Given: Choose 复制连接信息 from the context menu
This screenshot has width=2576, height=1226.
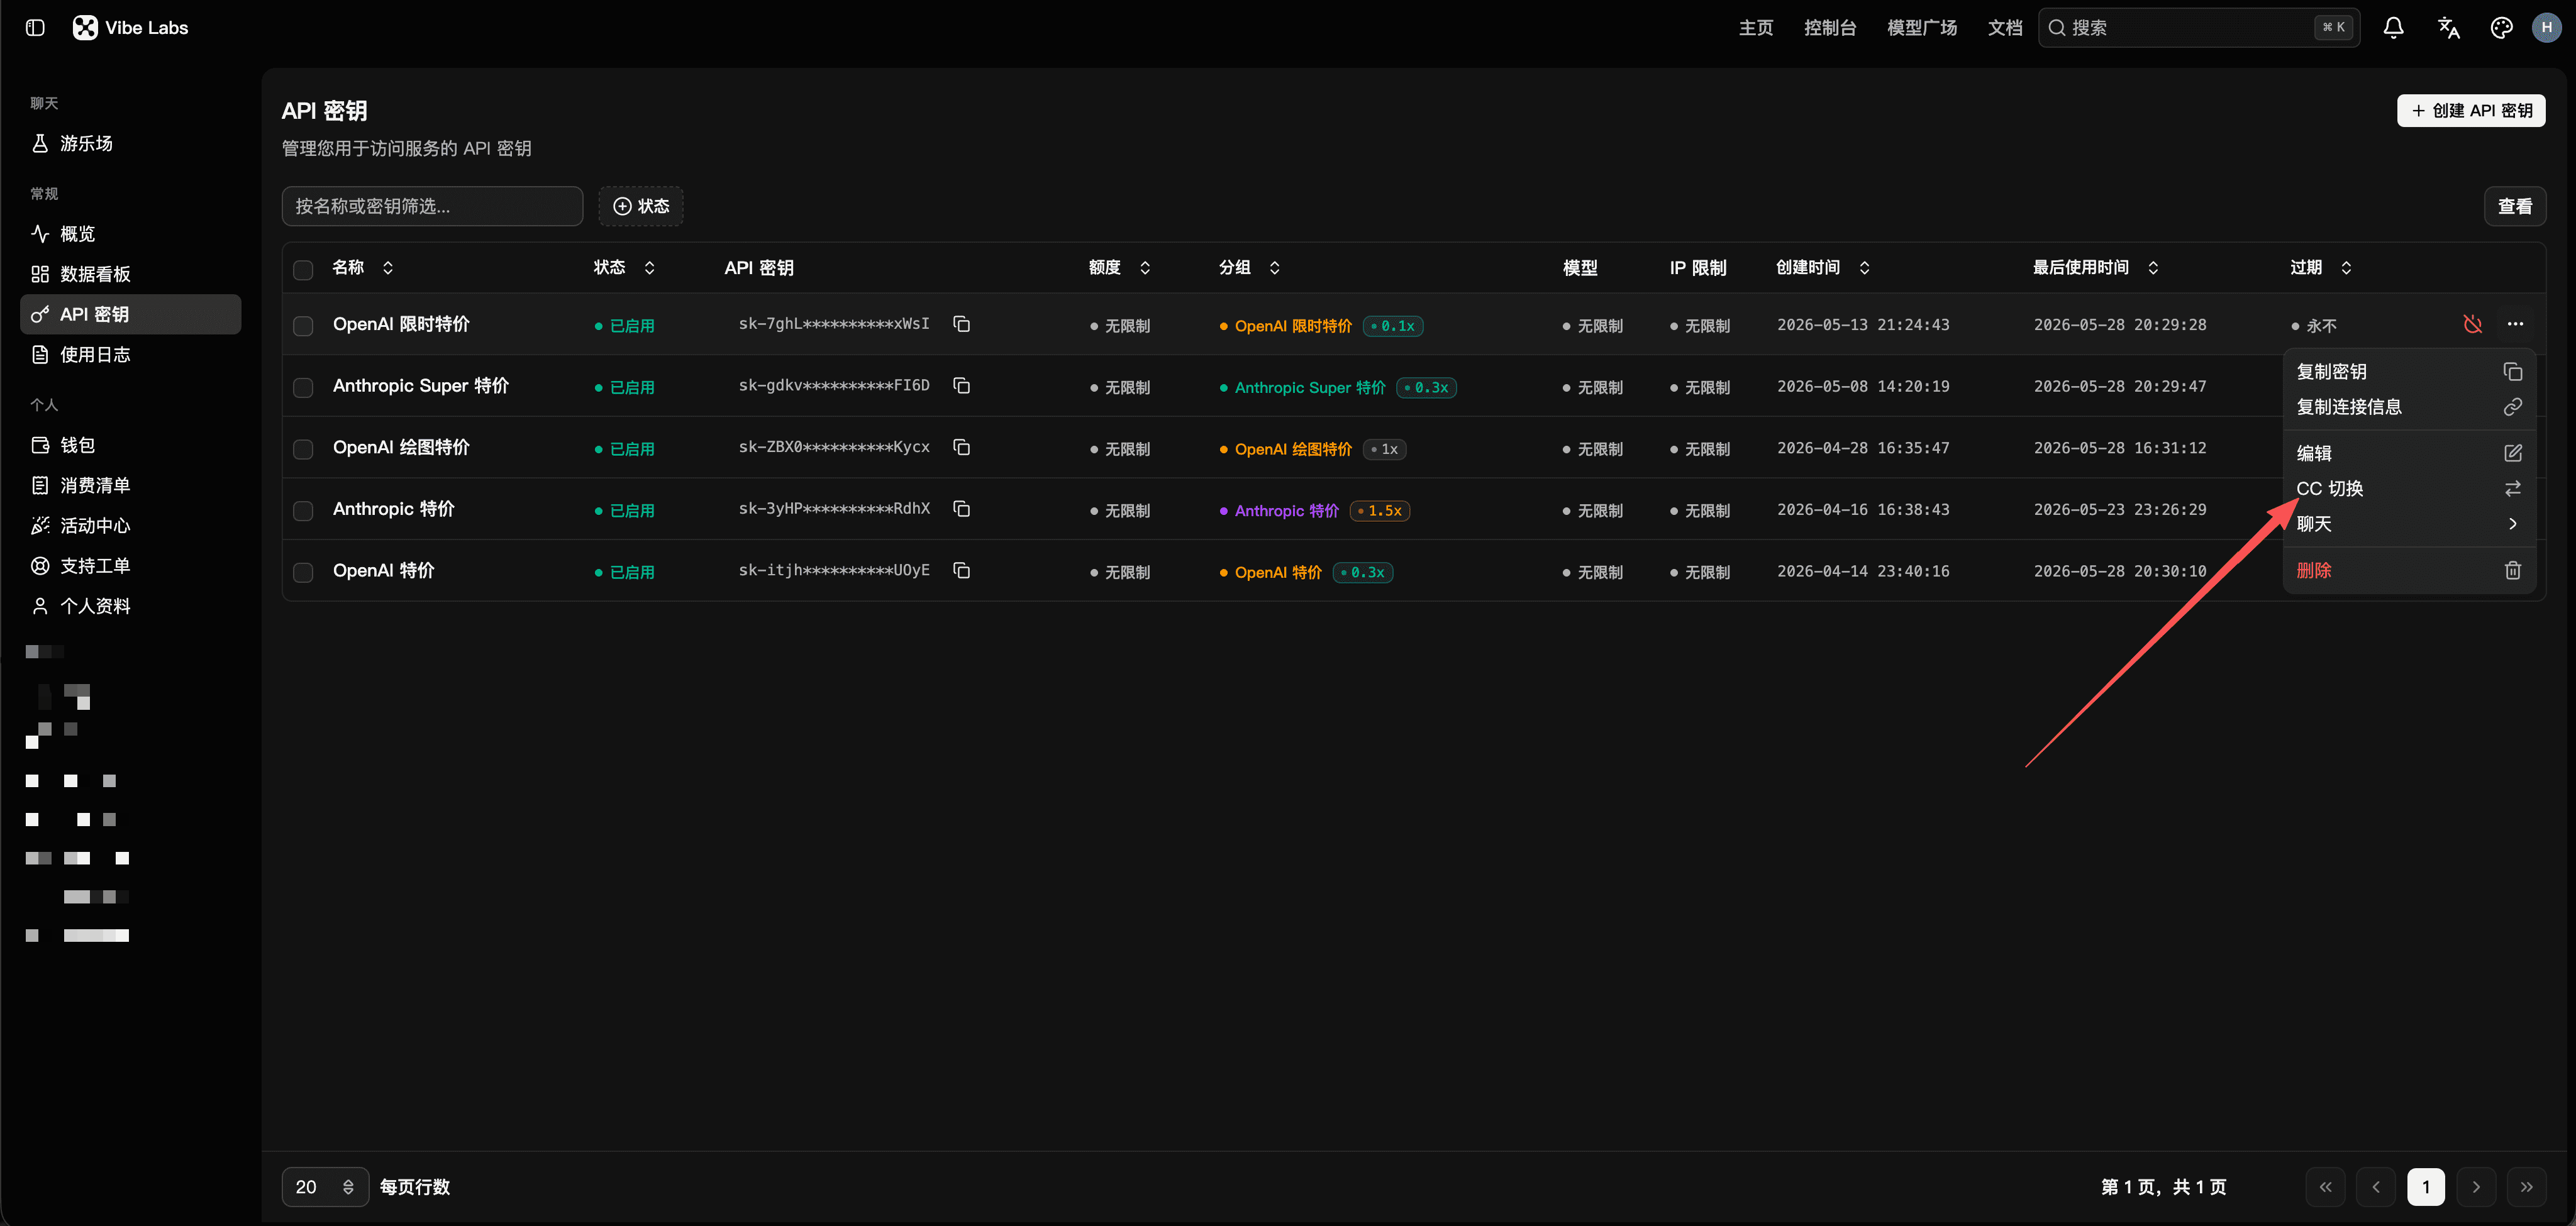Looking at the screenshot, I should (2408, 407).
